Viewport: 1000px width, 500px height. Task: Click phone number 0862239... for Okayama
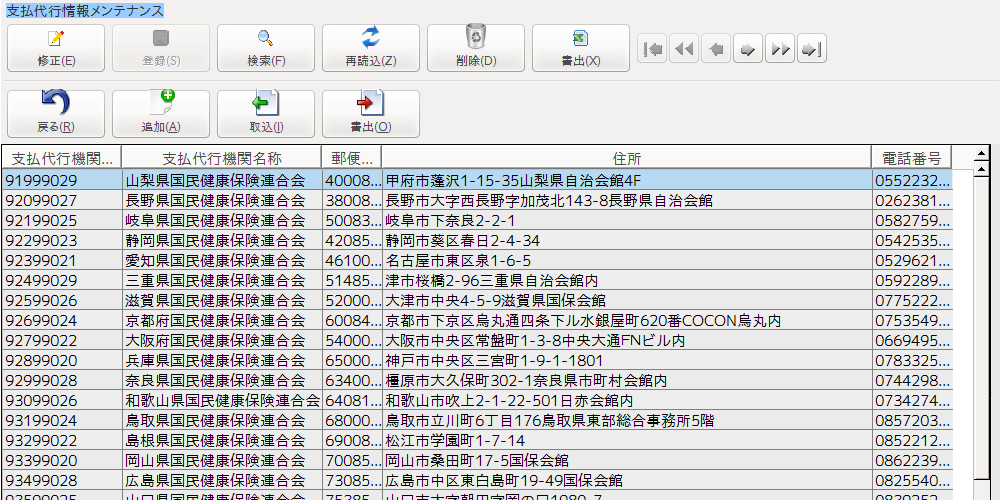pyautogui.click(x=912, y=460)
